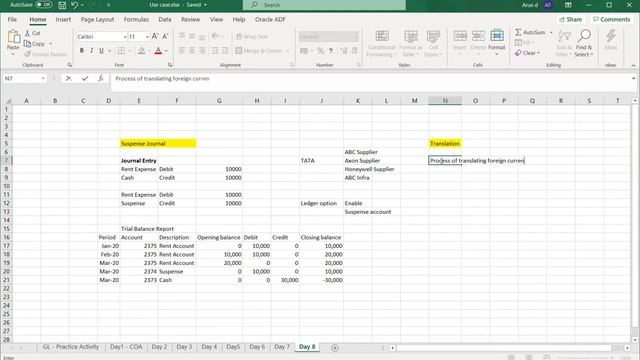This screenshot has height=360, width=640.
Task: Switch to the Insert ribbon tab
Action: pos(63,19)
